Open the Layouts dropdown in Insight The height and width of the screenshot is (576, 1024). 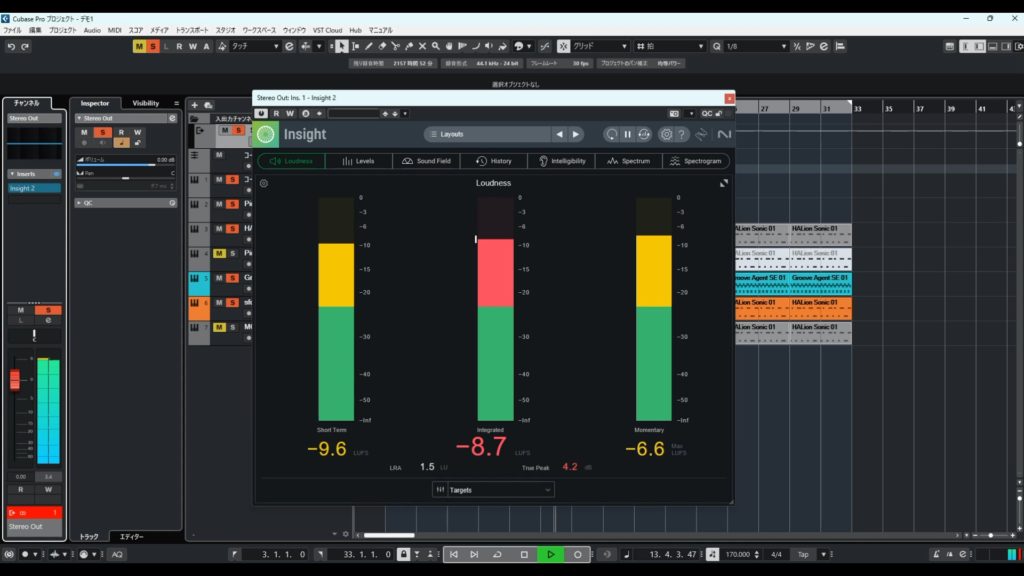(487, 134)
